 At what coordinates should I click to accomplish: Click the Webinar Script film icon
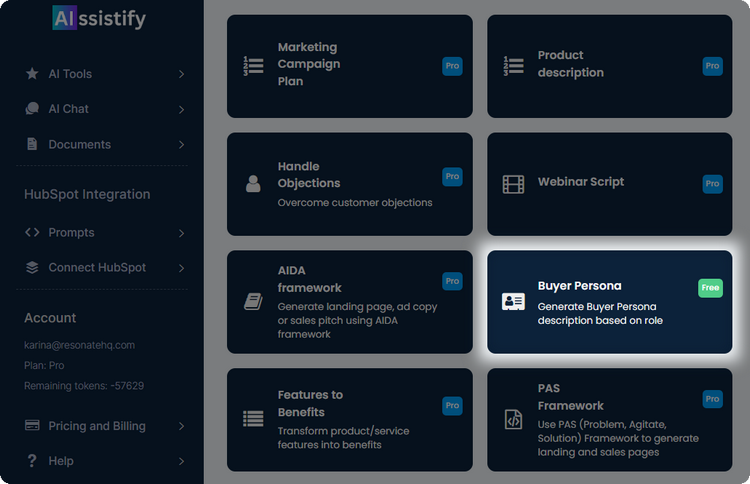pos(513,184)
